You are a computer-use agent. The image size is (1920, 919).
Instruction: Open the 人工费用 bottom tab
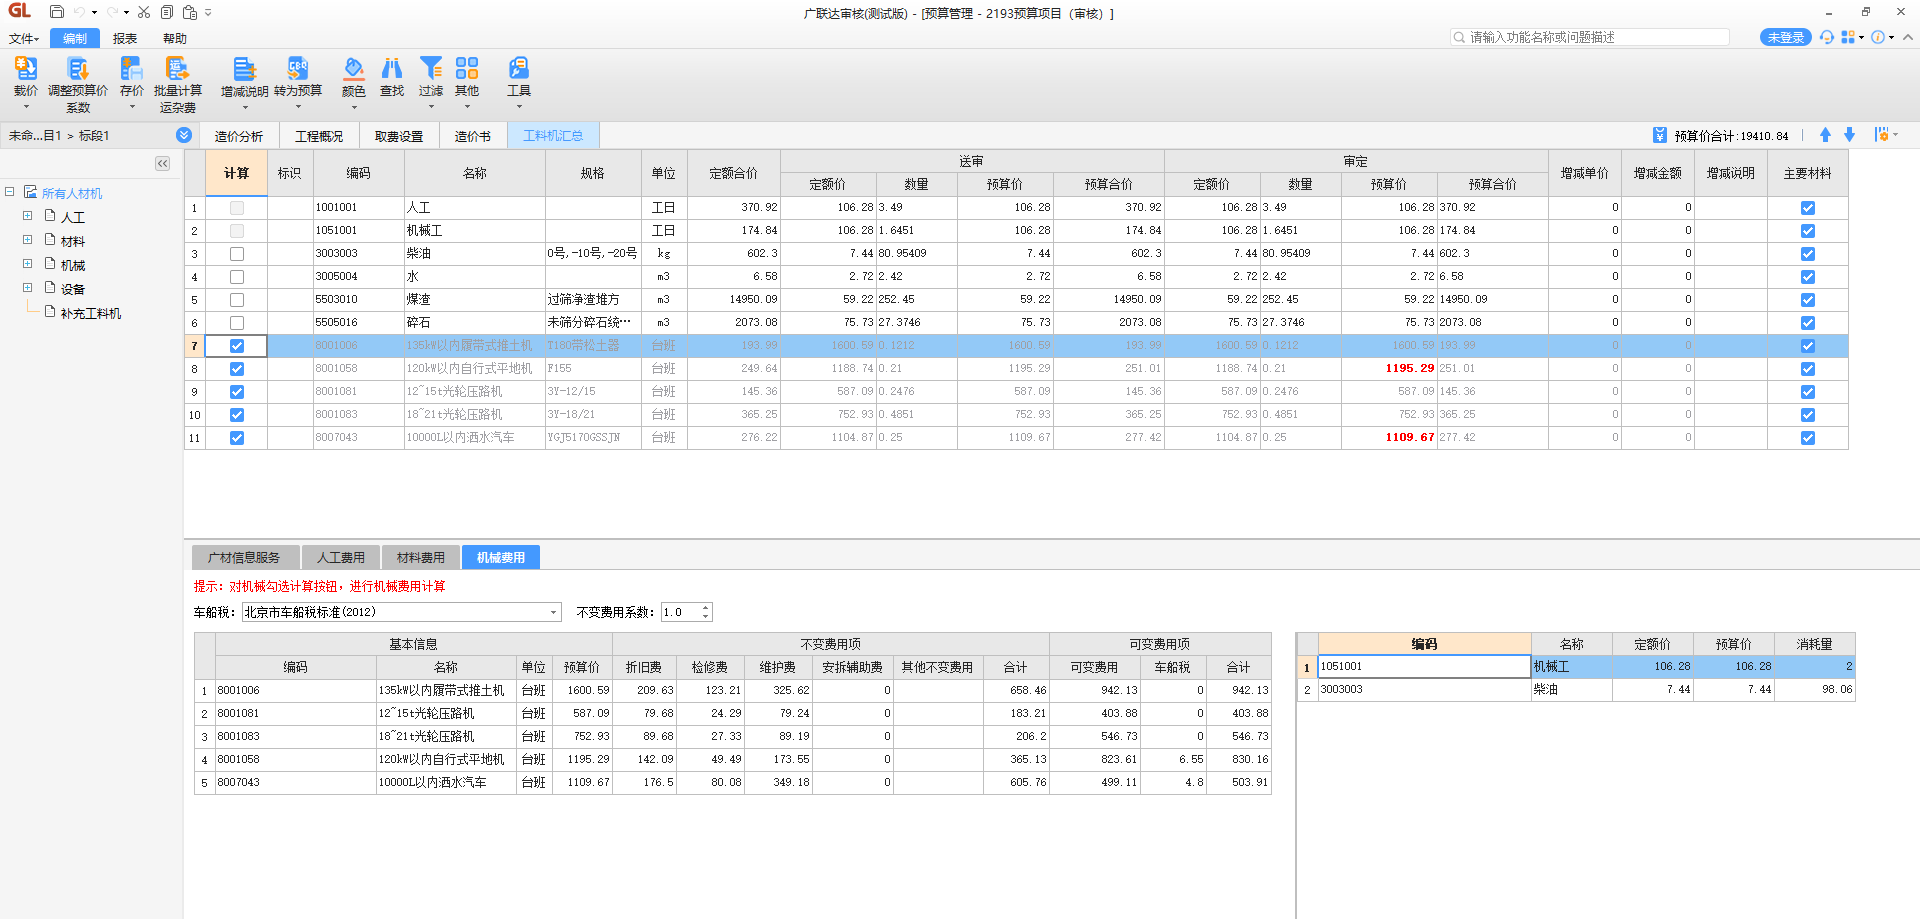pyautogui.click(x=341, y=557)
